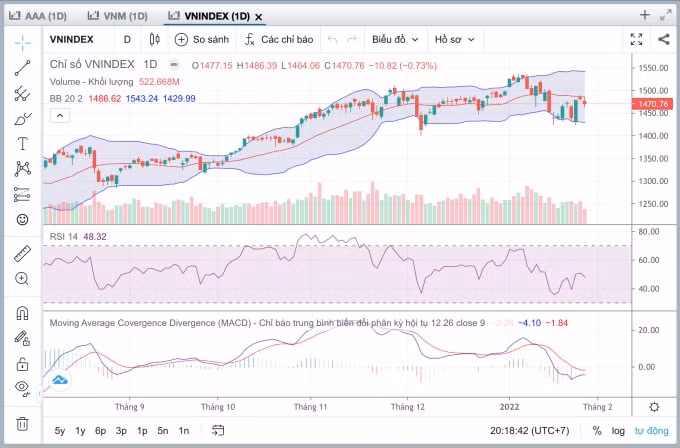Viewport: 680px width, 448px height.
Task: Toggle tự động auto scale
Action: click(651, 431)
